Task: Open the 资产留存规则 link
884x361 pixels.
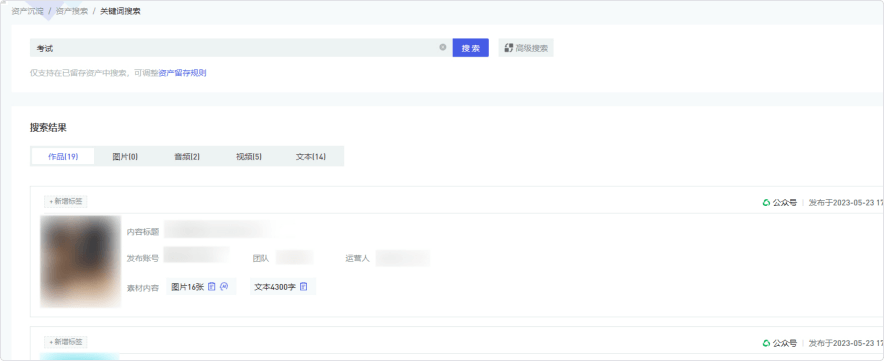Action: click(182, 73)
